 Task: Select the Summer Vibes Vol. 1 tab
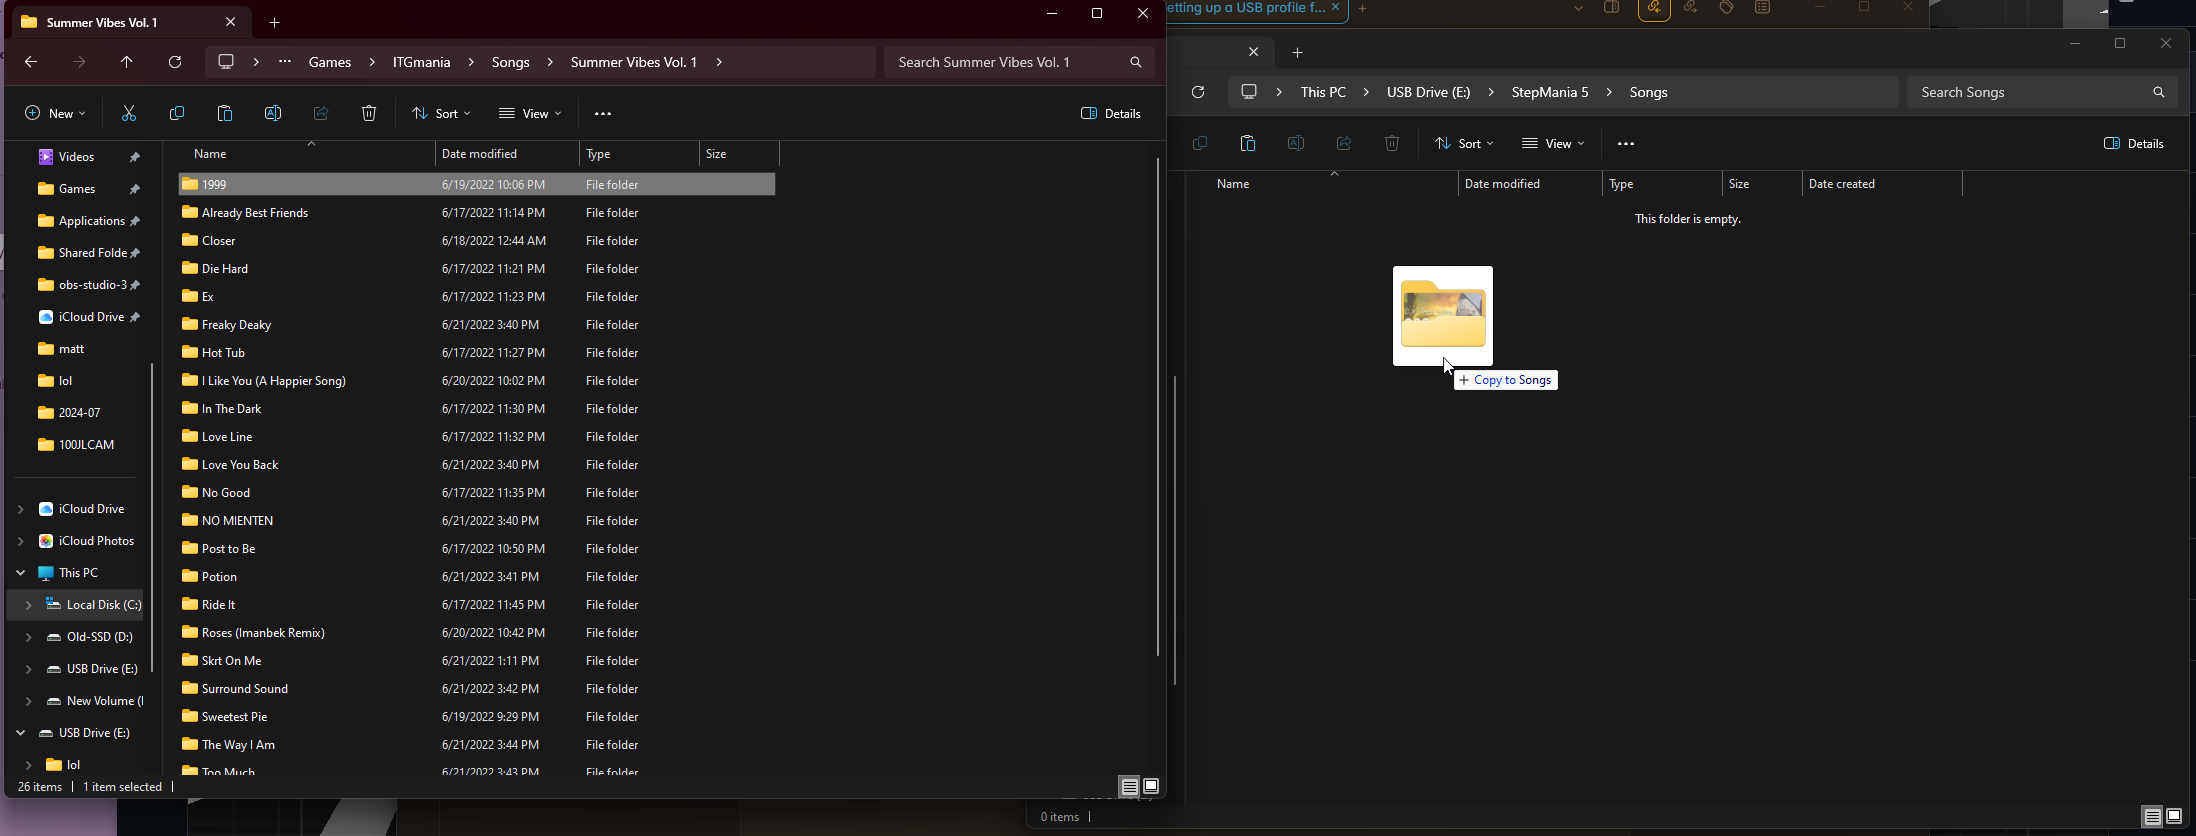(102, 22)
